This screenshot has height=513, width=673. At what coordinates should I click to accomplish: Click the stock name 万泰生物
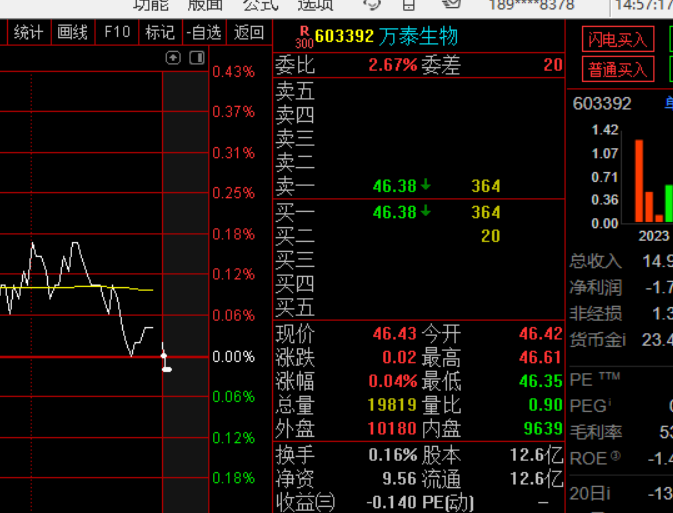418,36
